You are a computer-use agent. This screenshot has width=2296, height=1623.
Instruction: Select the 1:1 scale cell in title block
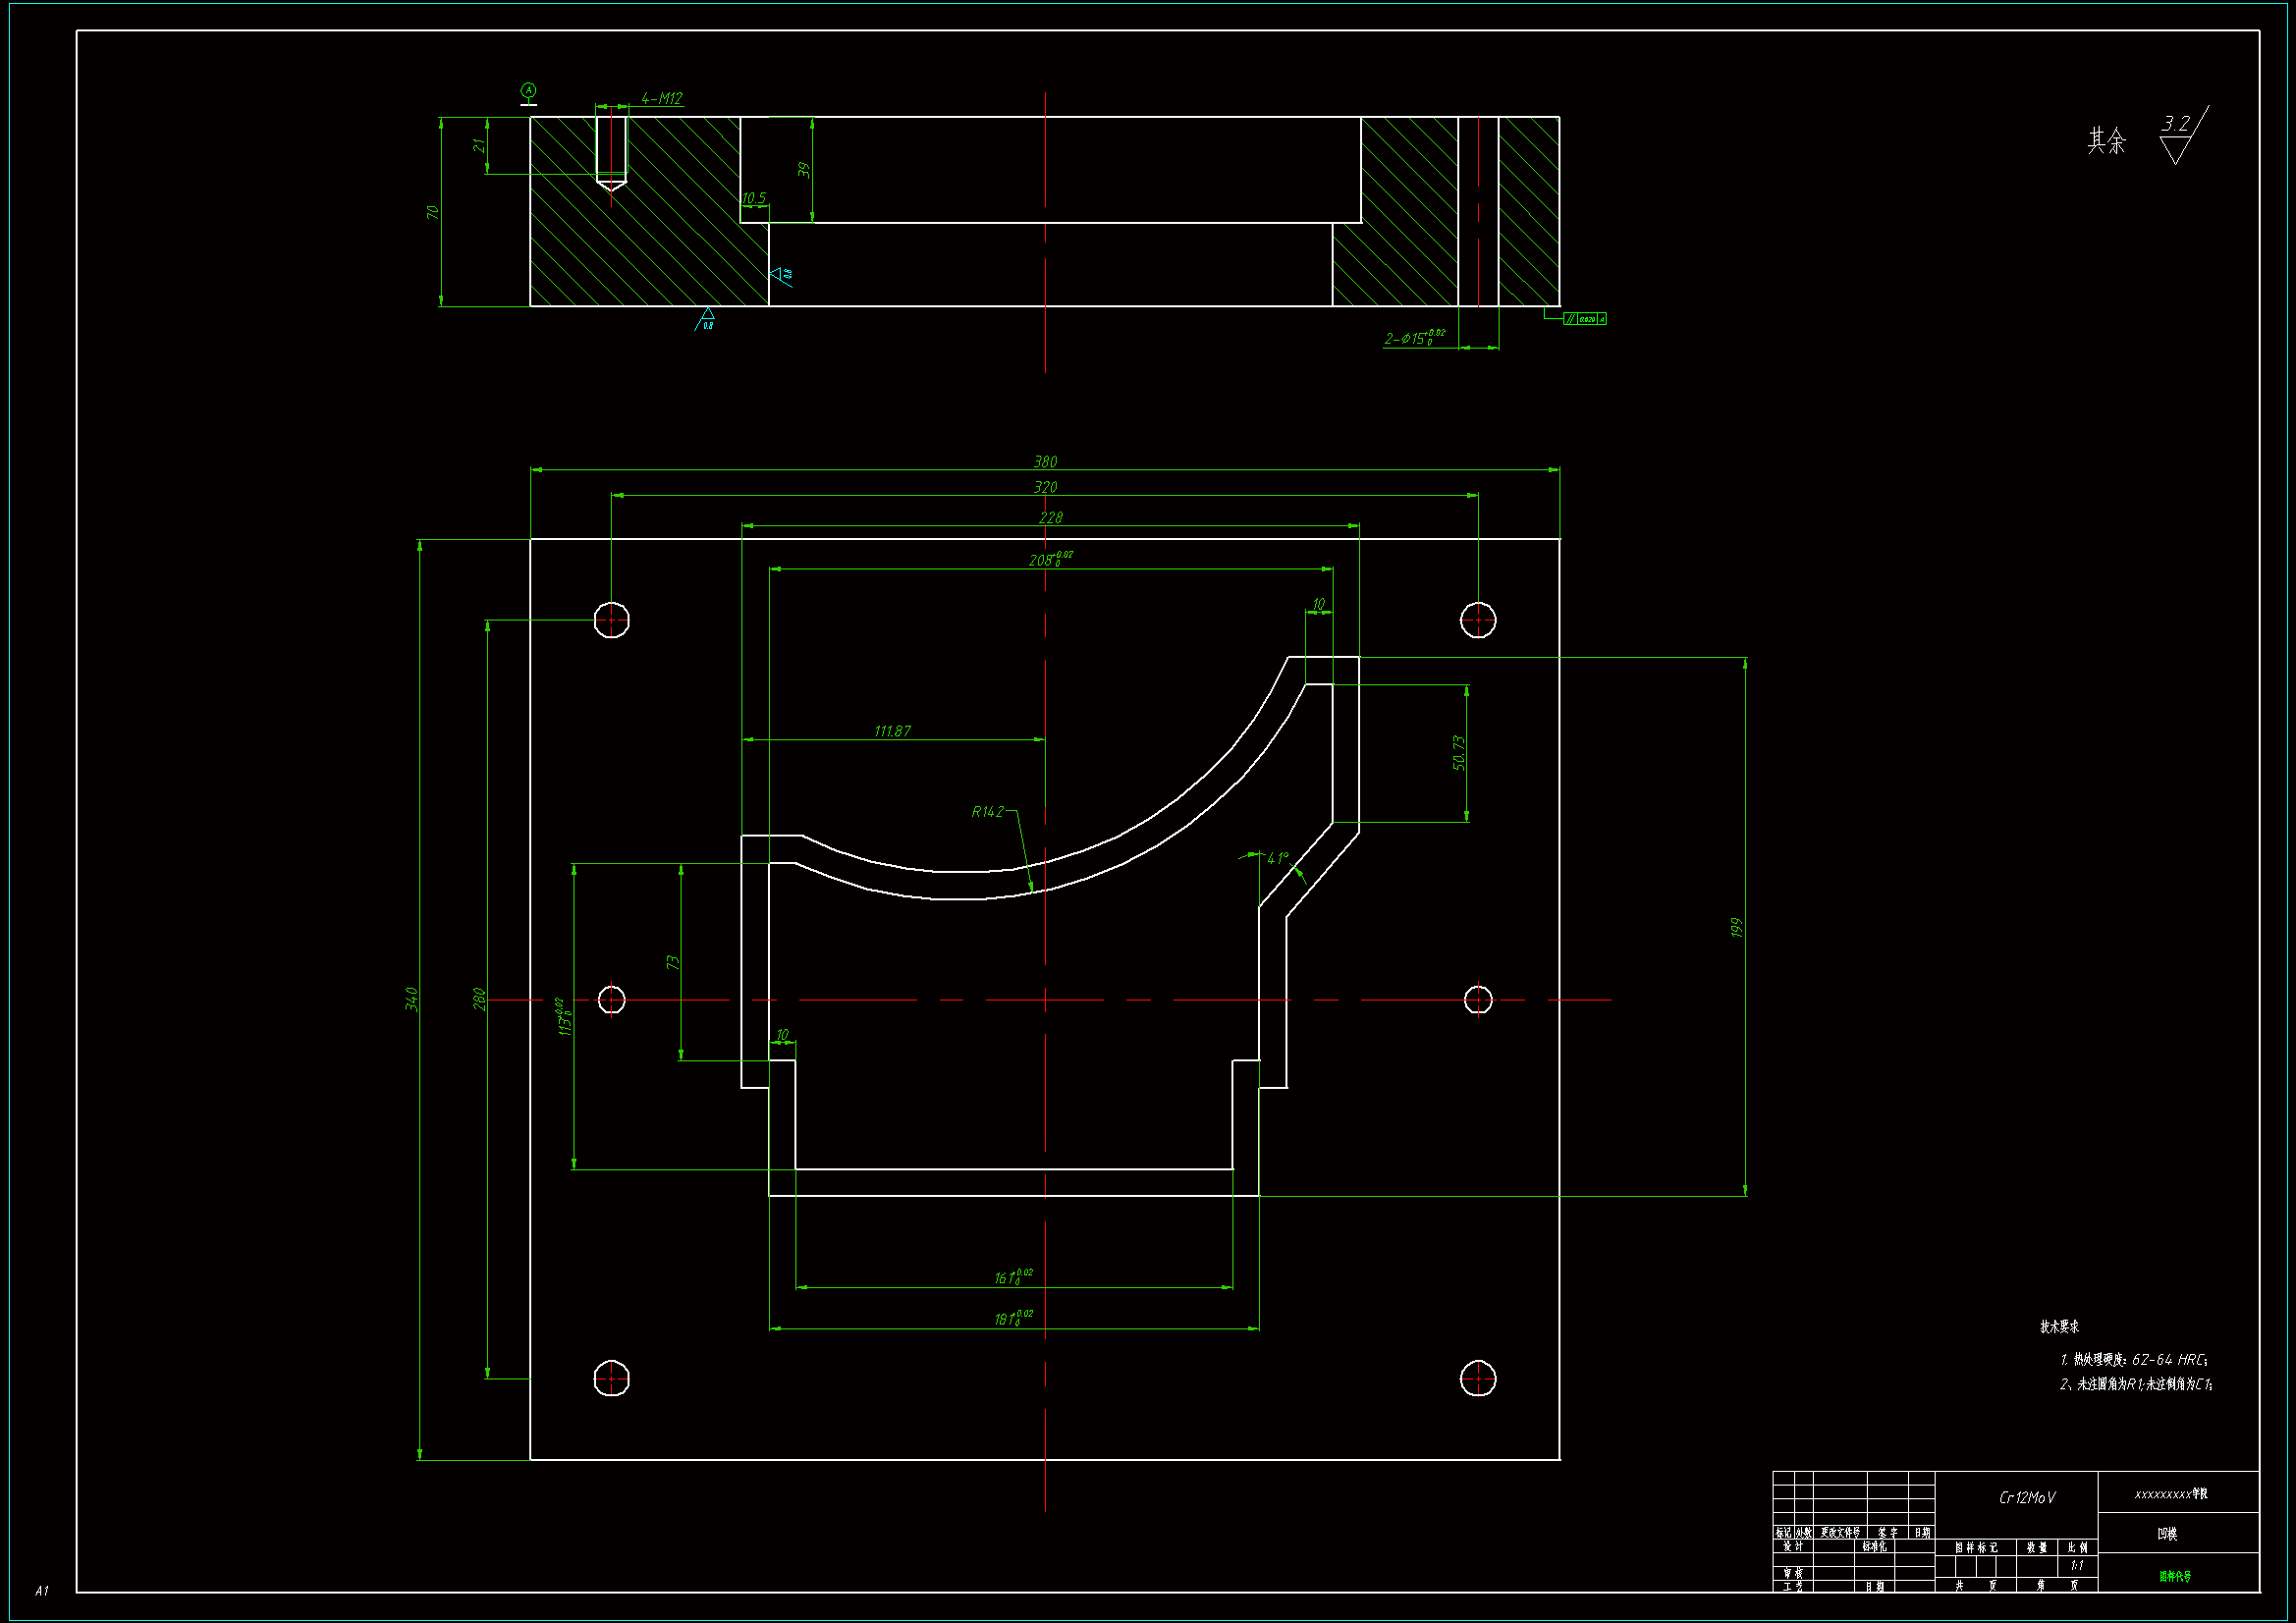(x=2077, y=1566)
